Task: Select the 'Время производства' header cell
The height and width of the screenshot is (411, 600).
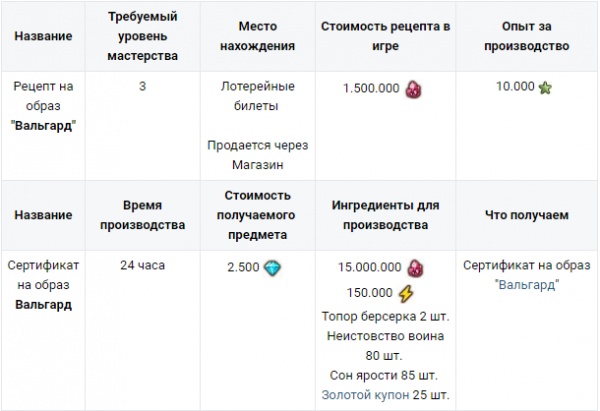Action: [143, 215]
